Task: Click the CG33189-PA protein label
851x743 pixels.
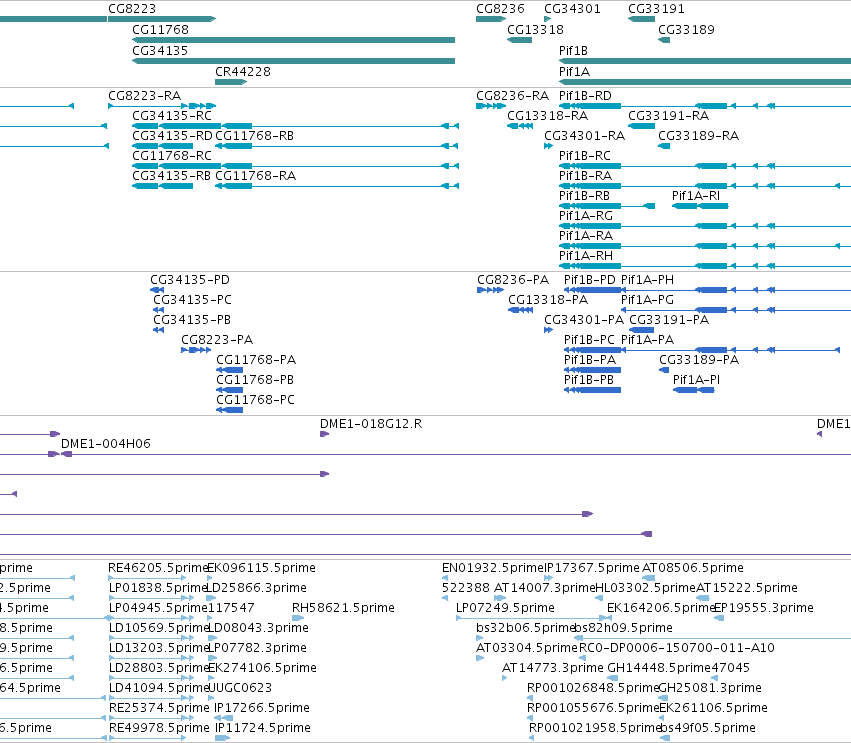Action: (x=699, y=360)
